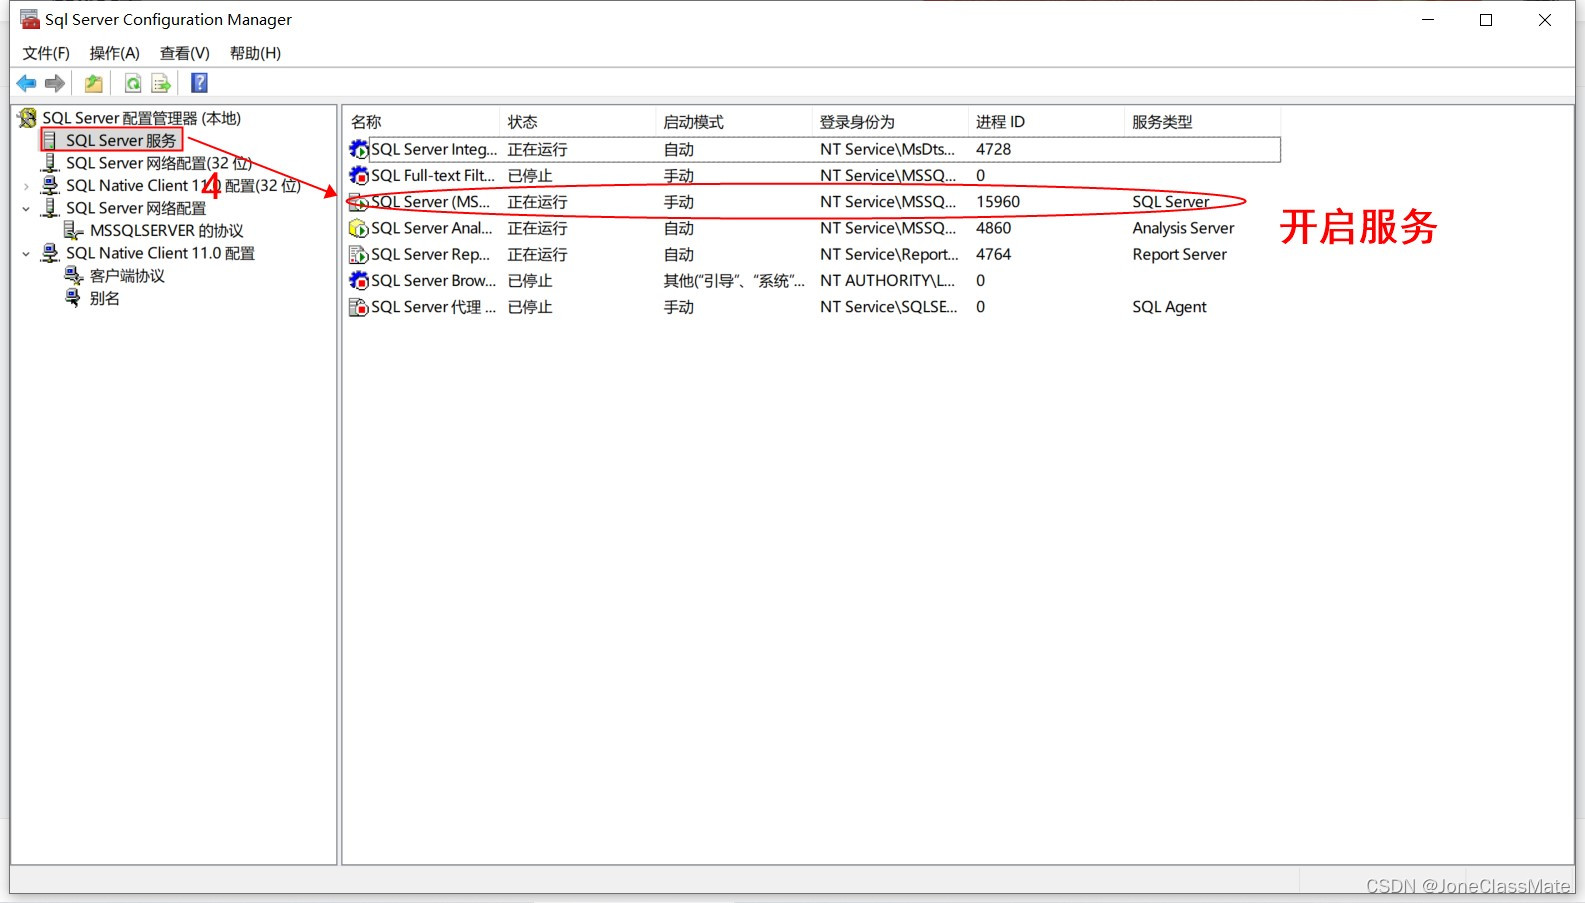Collapse SQL Native Client 11.0 配置 node
This screenshot has height=903, width=1585.
(26, 254)
